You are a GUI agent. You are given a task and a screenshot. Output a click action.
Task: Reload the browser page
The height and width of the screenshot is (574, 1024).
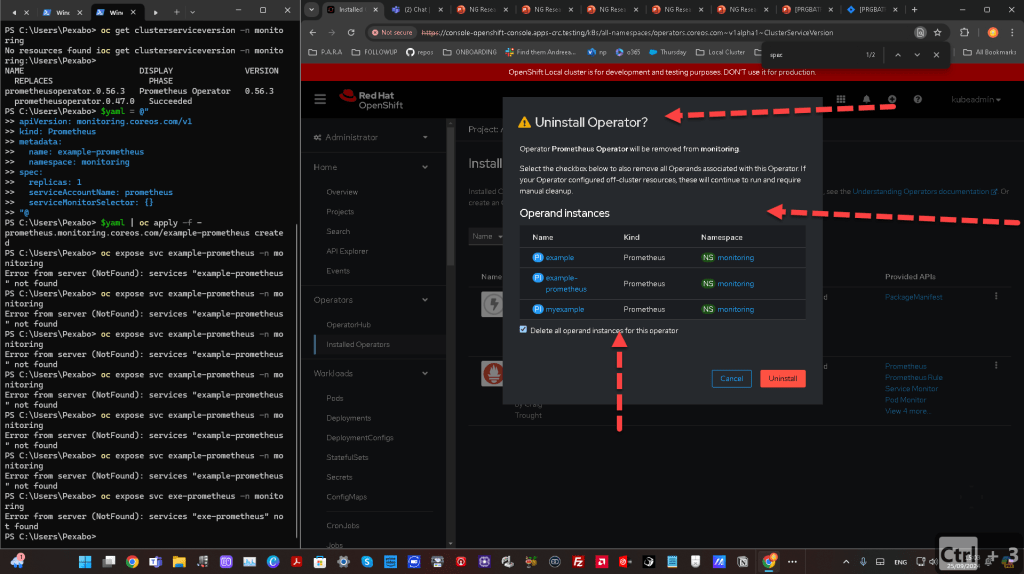(351, 33)
